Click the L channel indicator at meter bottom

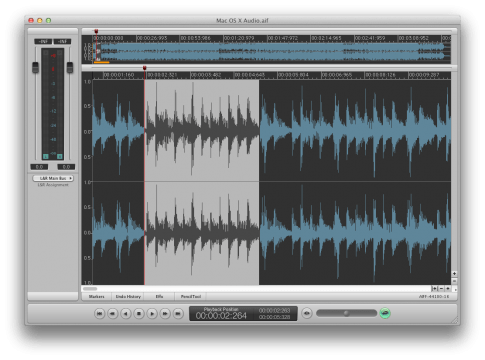[46, 156]
